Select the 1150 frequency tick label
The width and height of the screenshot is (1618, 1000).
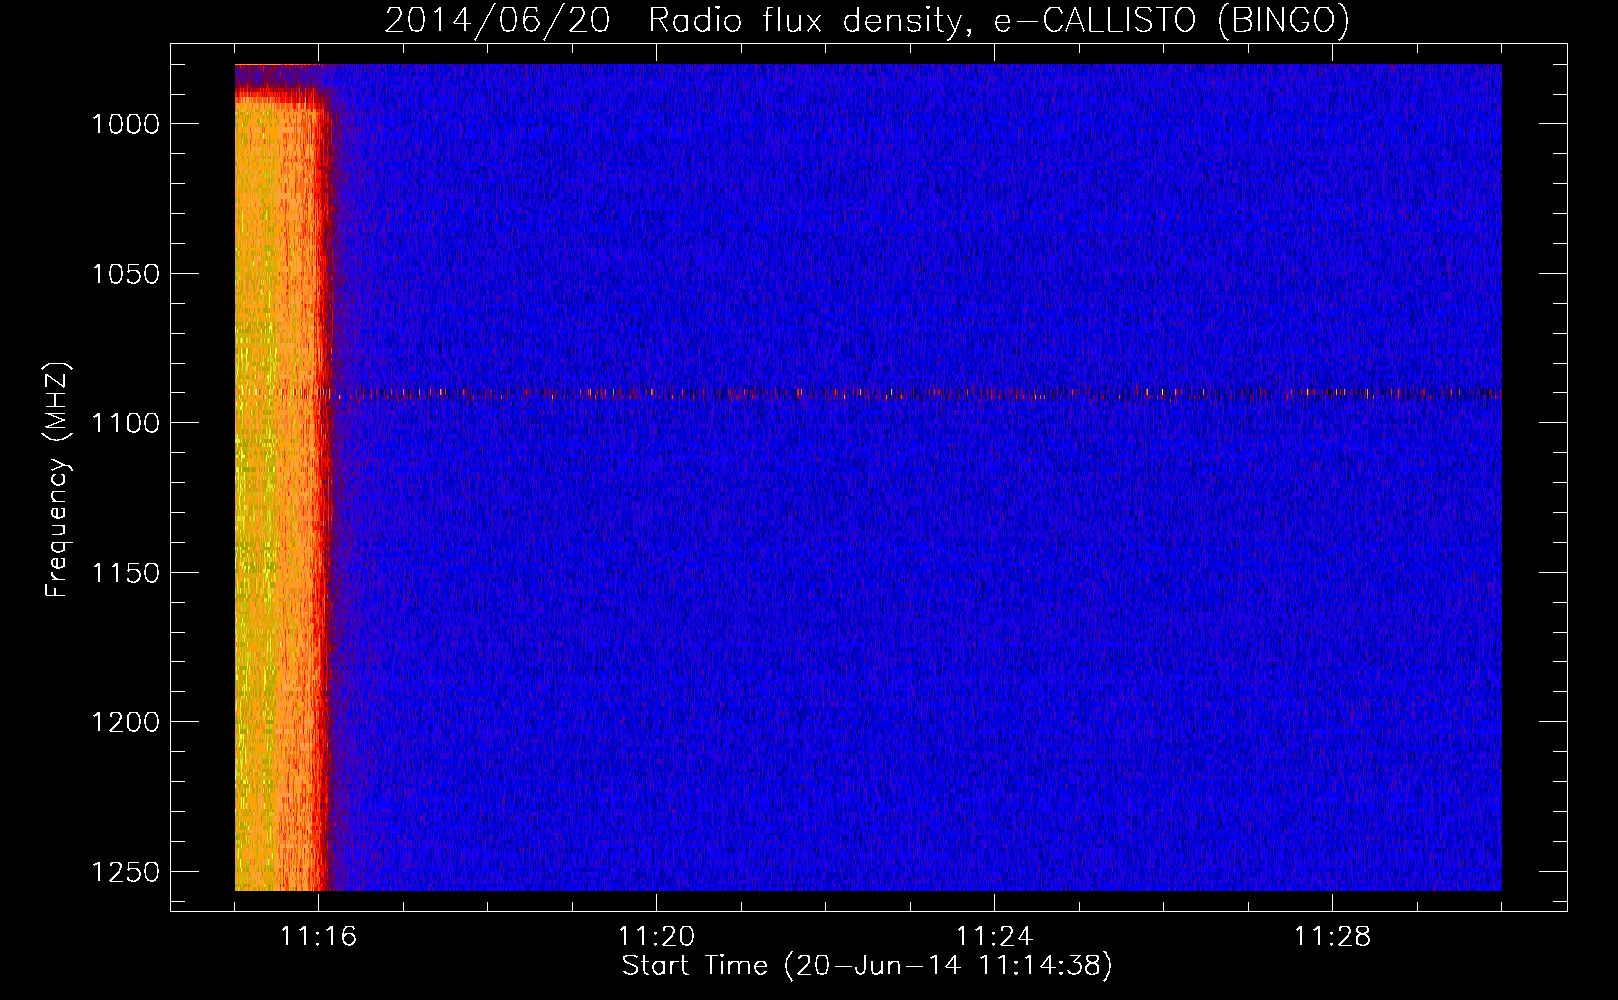(x=125, y=573)
